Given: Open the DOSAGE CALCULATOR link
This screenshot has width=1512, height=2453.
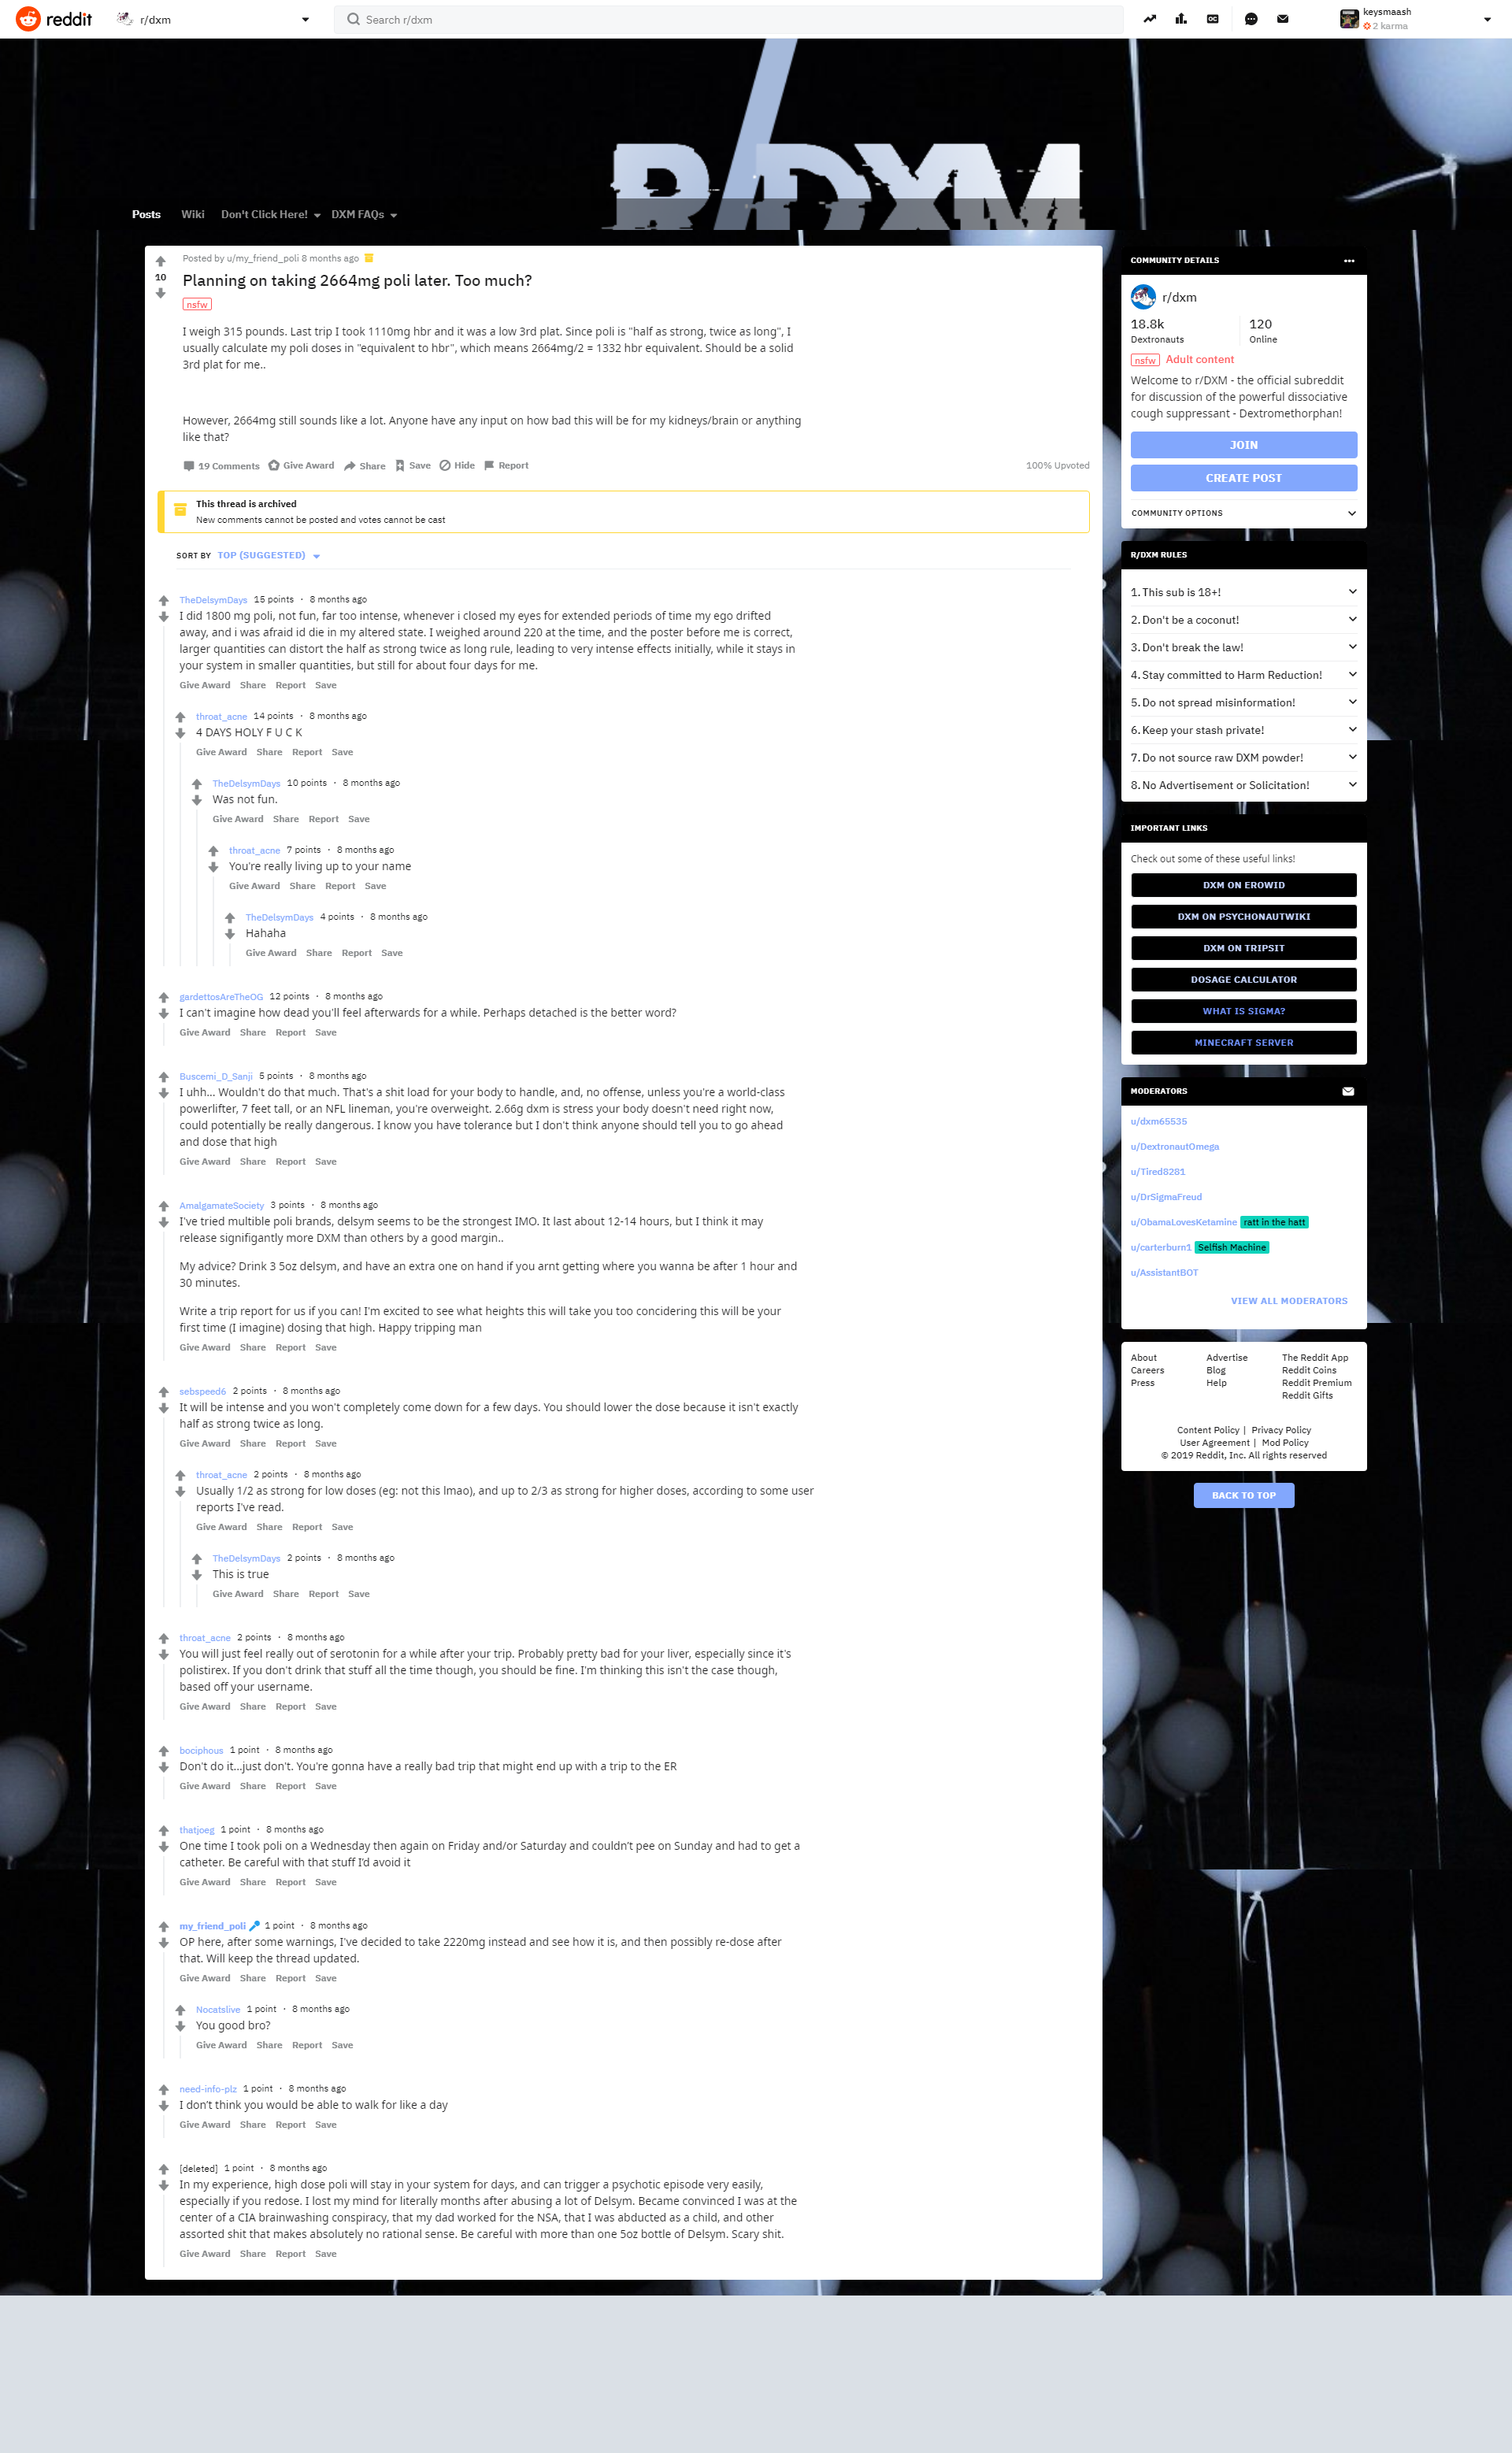Looking at the screenshot, I should coord(1244,979).
